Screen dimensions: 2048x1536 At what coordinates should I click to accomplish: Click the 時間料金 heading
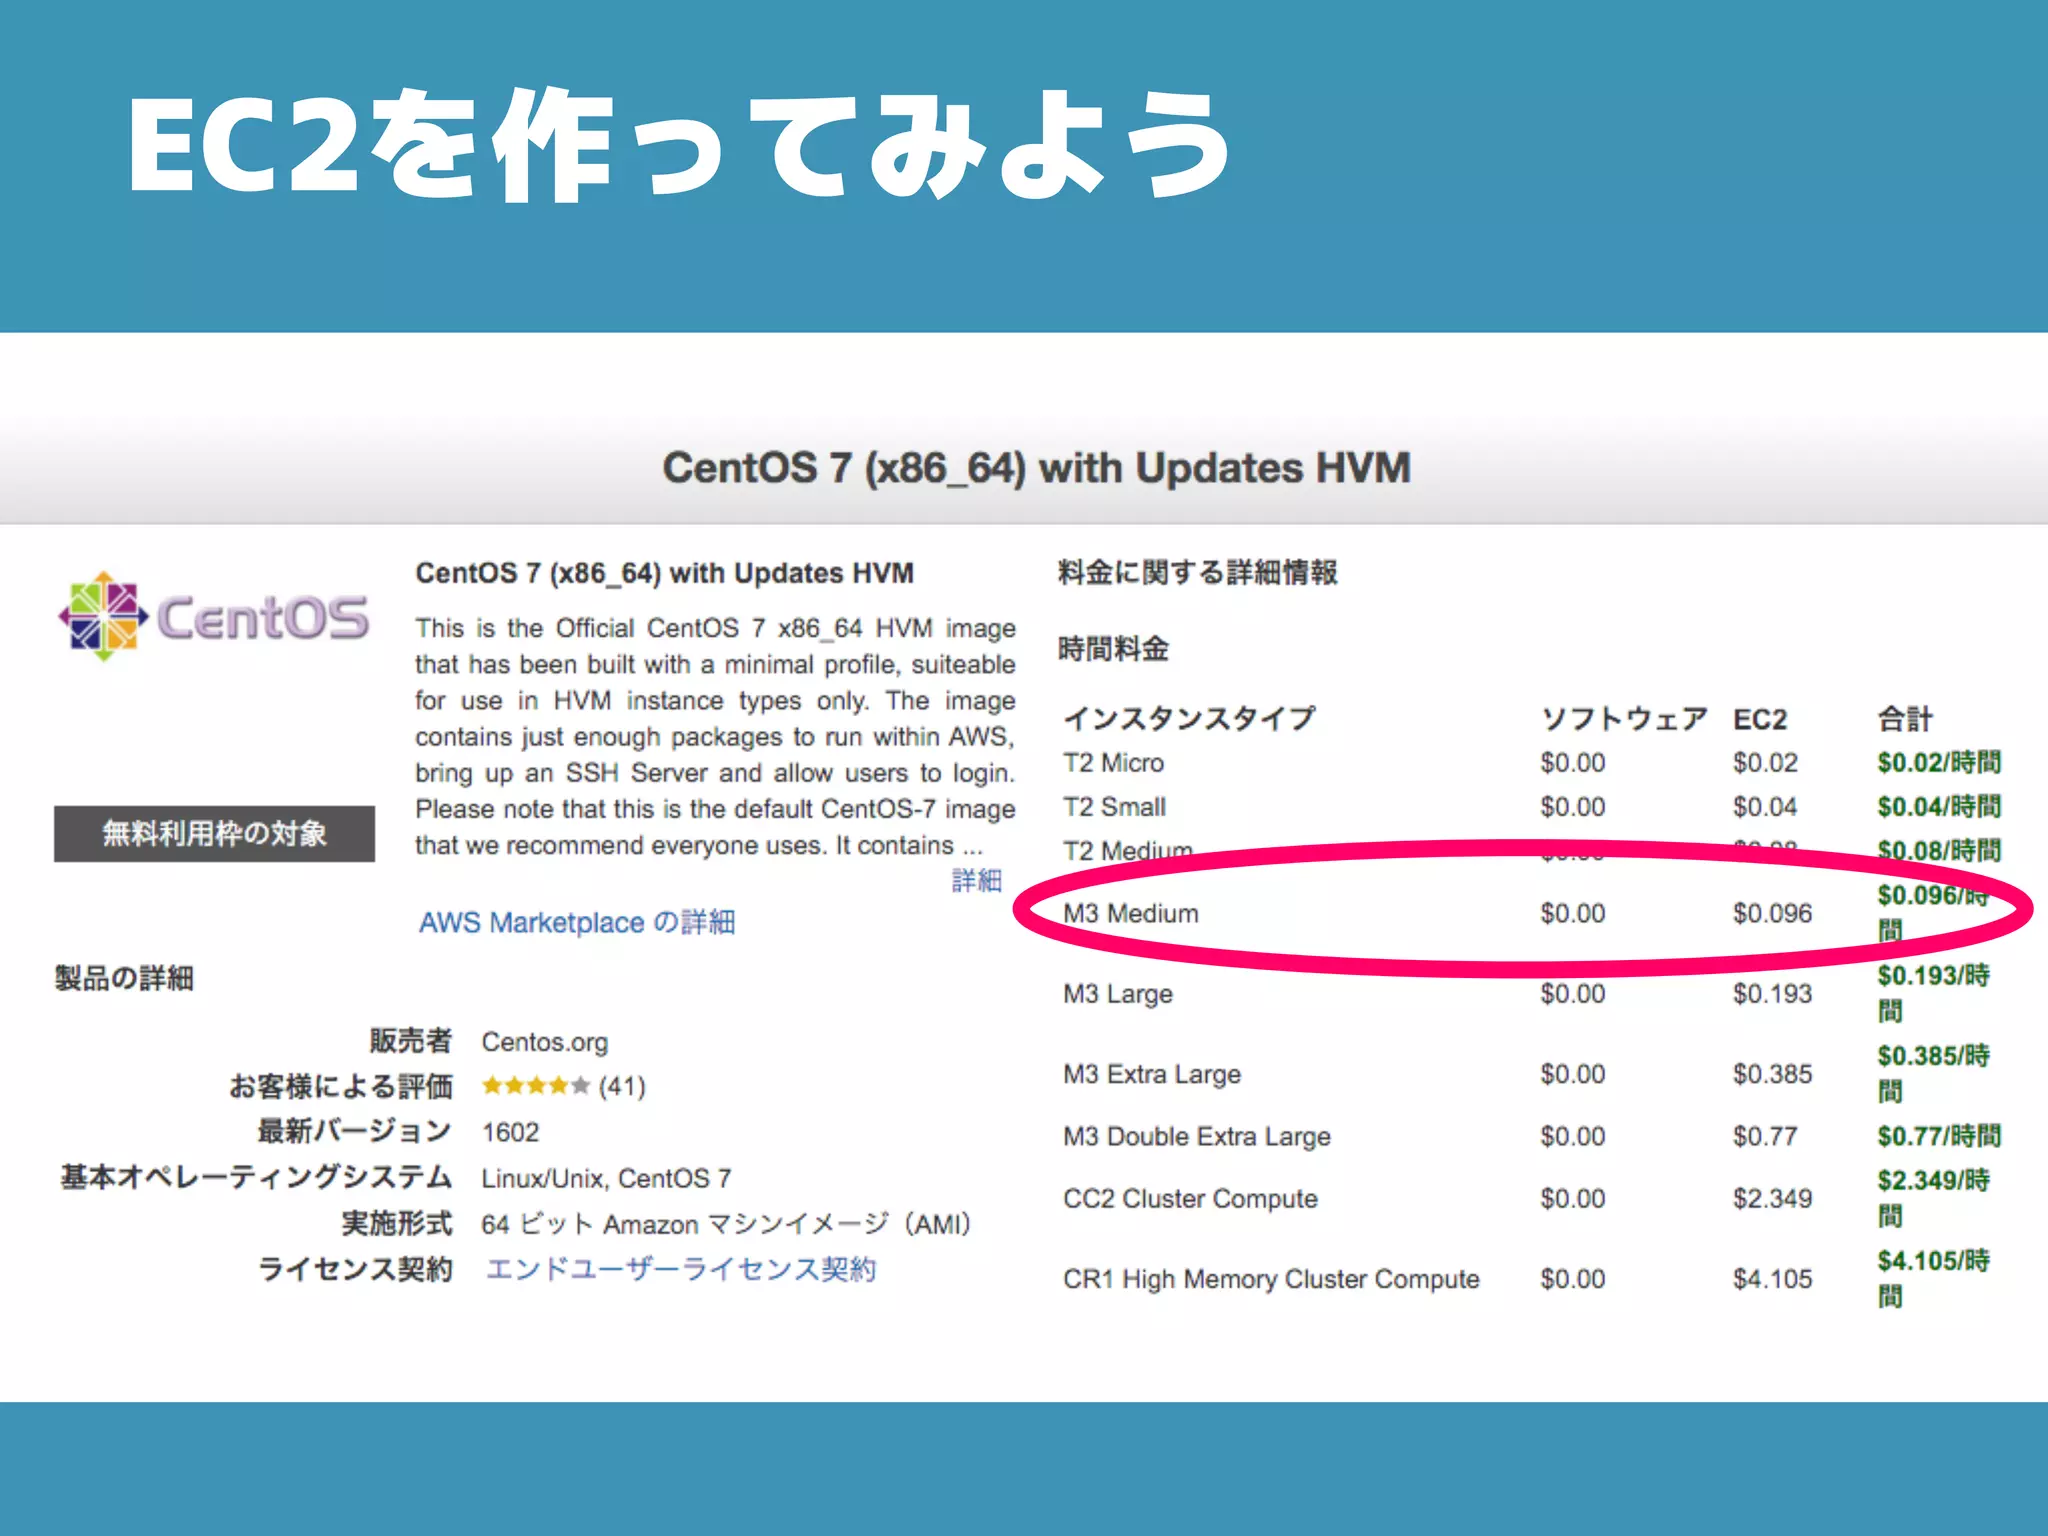[x=1113, y=649]
